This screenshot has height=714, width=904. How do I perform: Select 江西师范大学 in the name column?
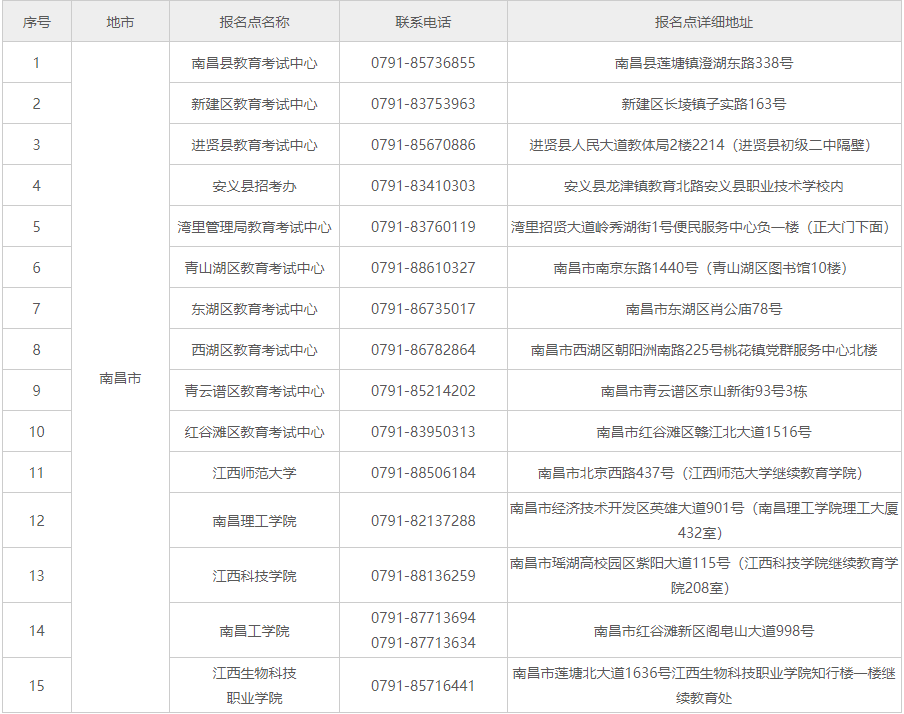click(256, 471)
